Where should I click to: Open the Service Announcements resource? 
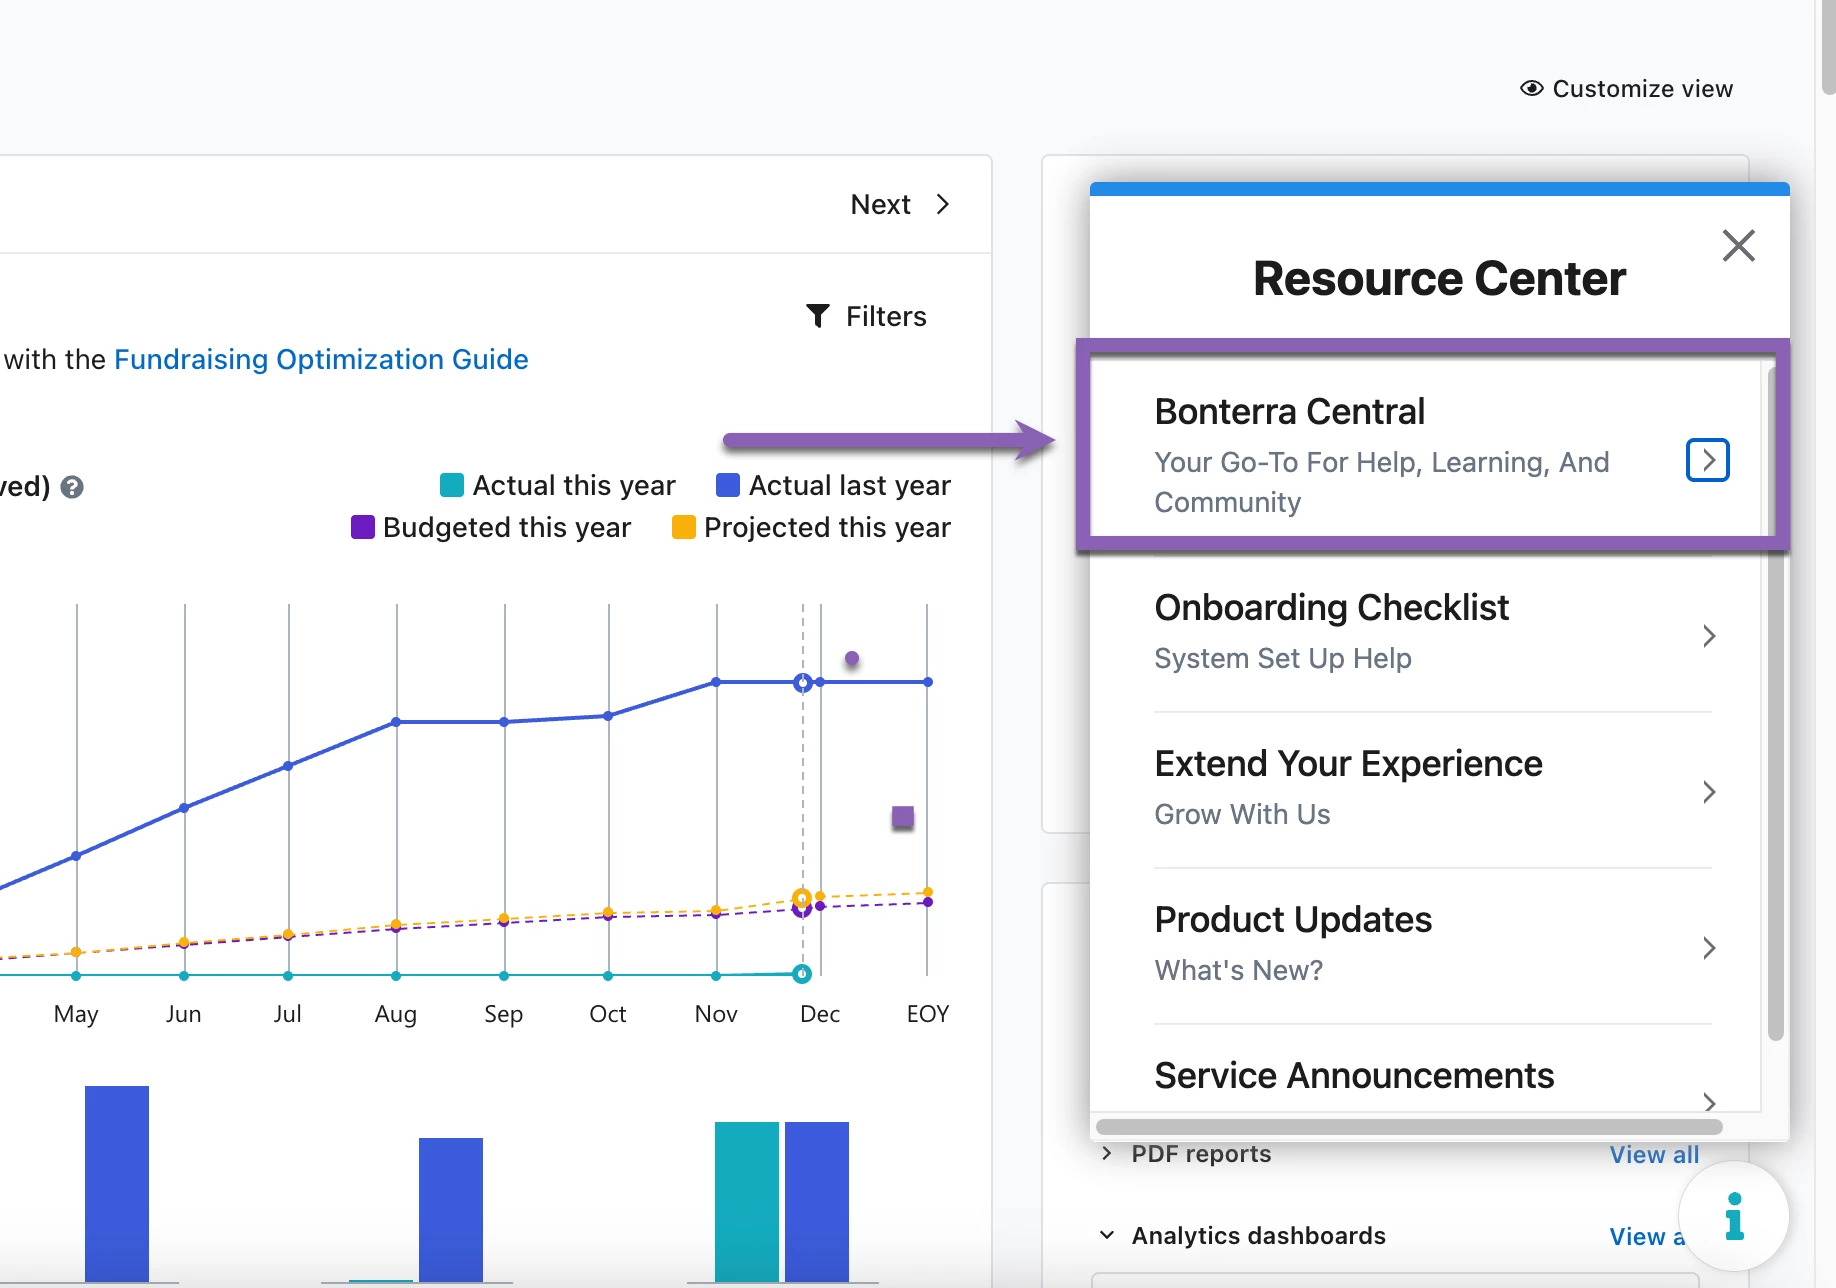point(1433,1070)
